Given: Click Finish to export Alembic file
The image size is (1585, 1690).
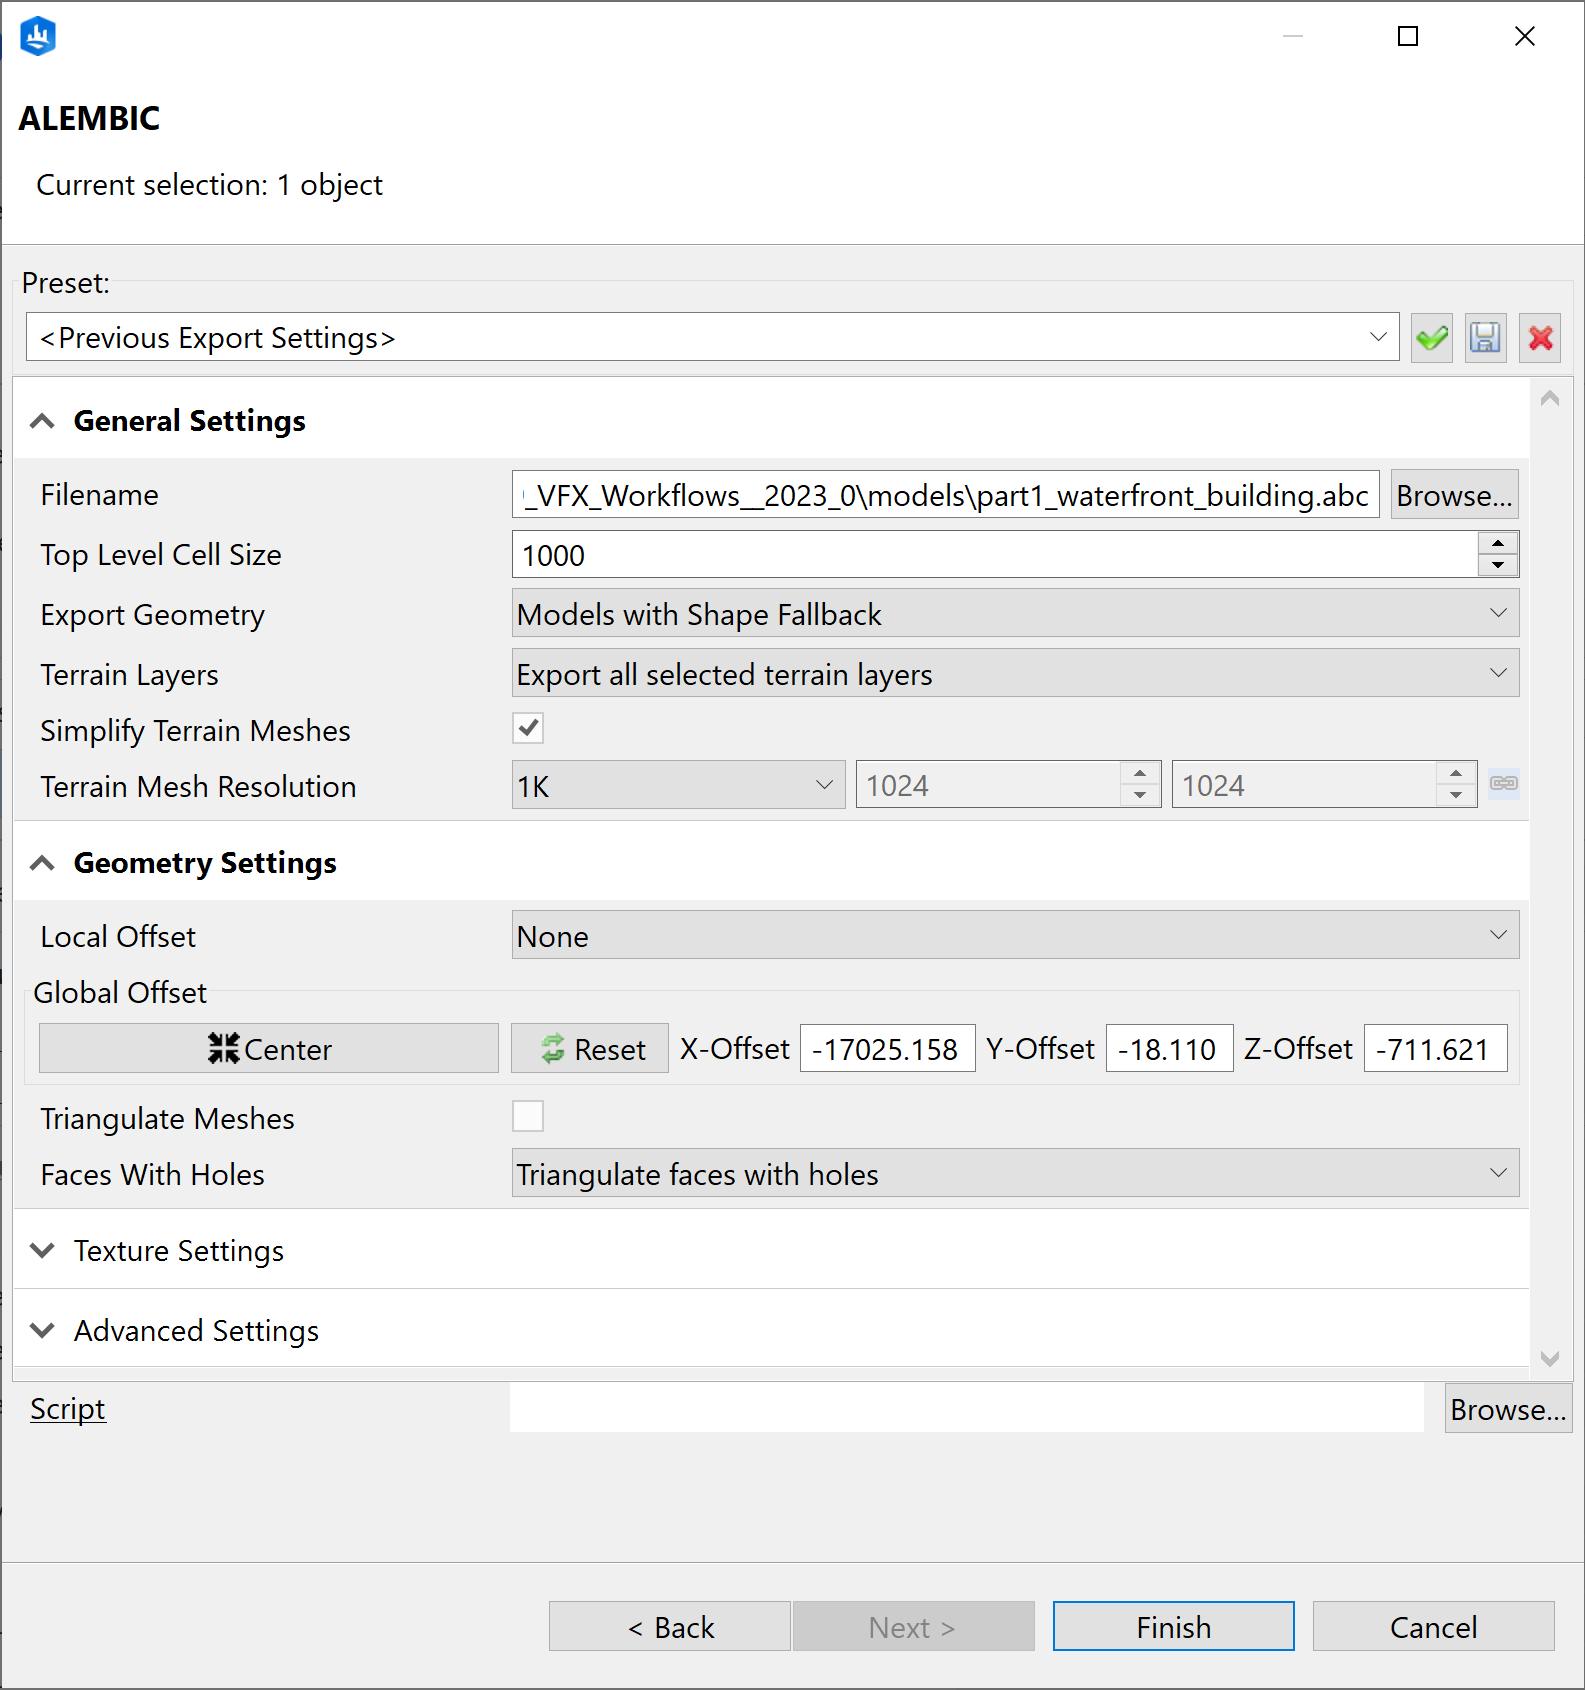Looking at the screenshot, I should [1173, 1627].
